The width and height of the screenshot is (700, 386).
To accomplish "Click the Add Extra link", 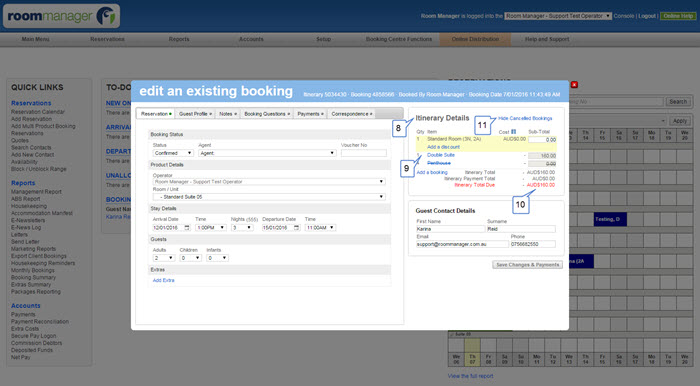I will (163, 280).
